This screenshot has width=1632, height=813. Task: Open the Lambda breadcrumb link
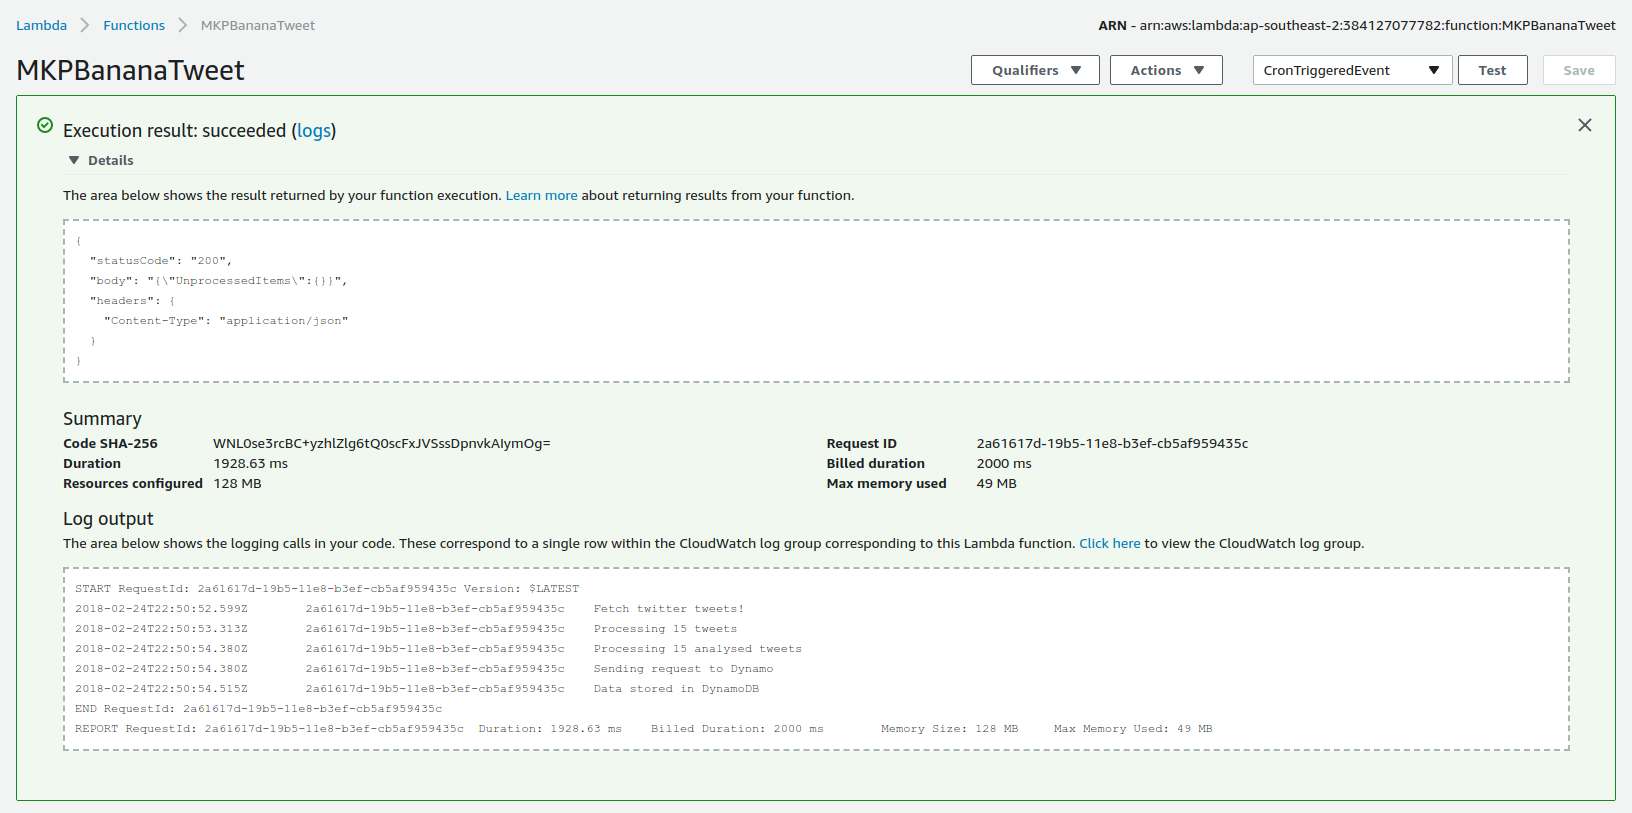point(41,25)
